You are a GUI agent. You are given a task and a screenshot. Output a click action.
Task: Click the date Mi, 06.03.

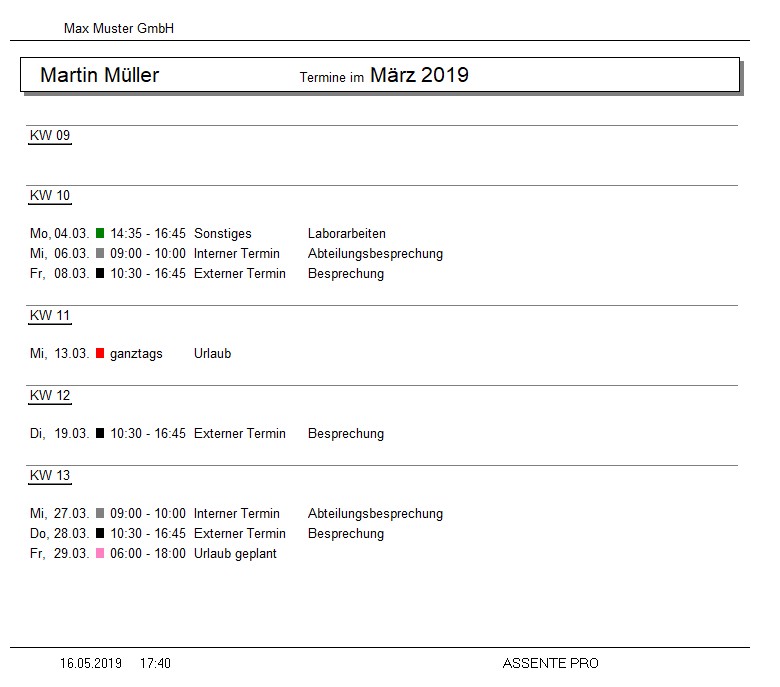coord(59,253)
